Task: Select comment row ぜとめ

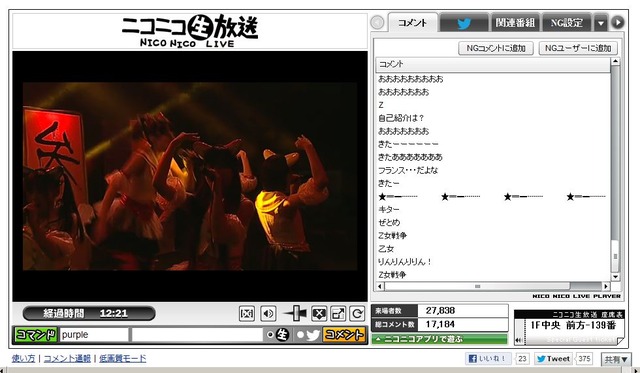Action: point(493,222)
